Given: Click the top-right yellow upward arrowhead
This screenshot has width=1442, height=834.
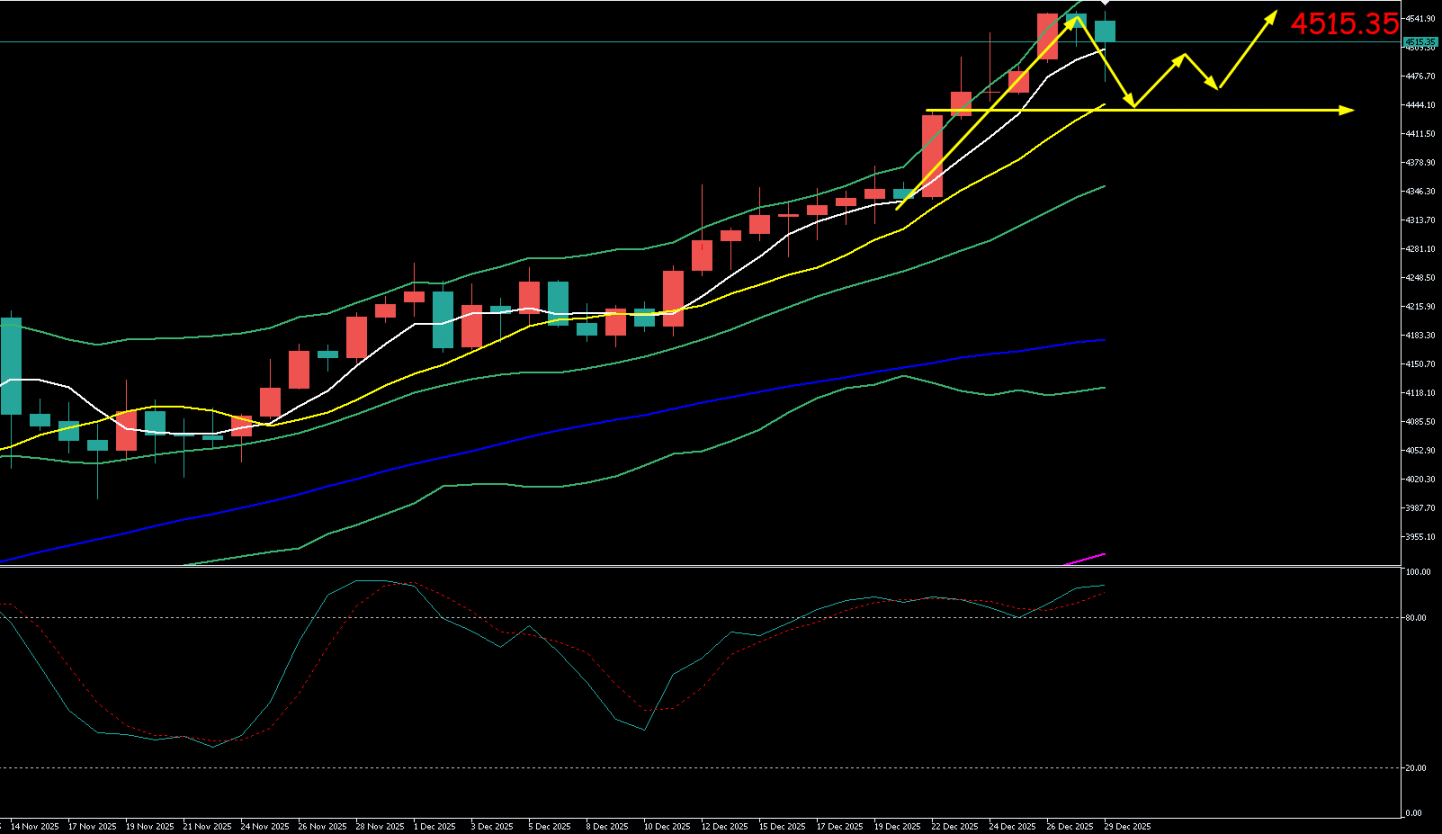Looking at the screenshot, I should click(x=1271, y=16).
